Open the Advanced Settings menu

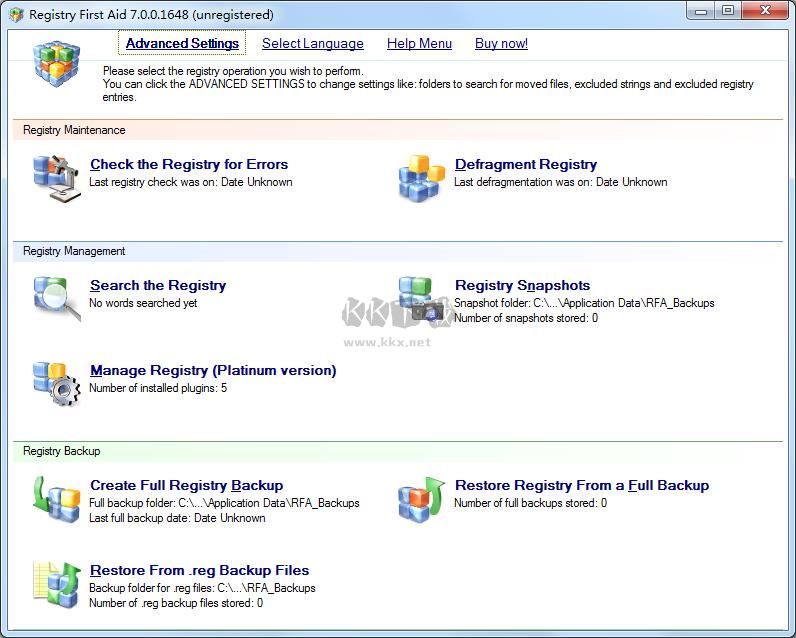(182, 43)
